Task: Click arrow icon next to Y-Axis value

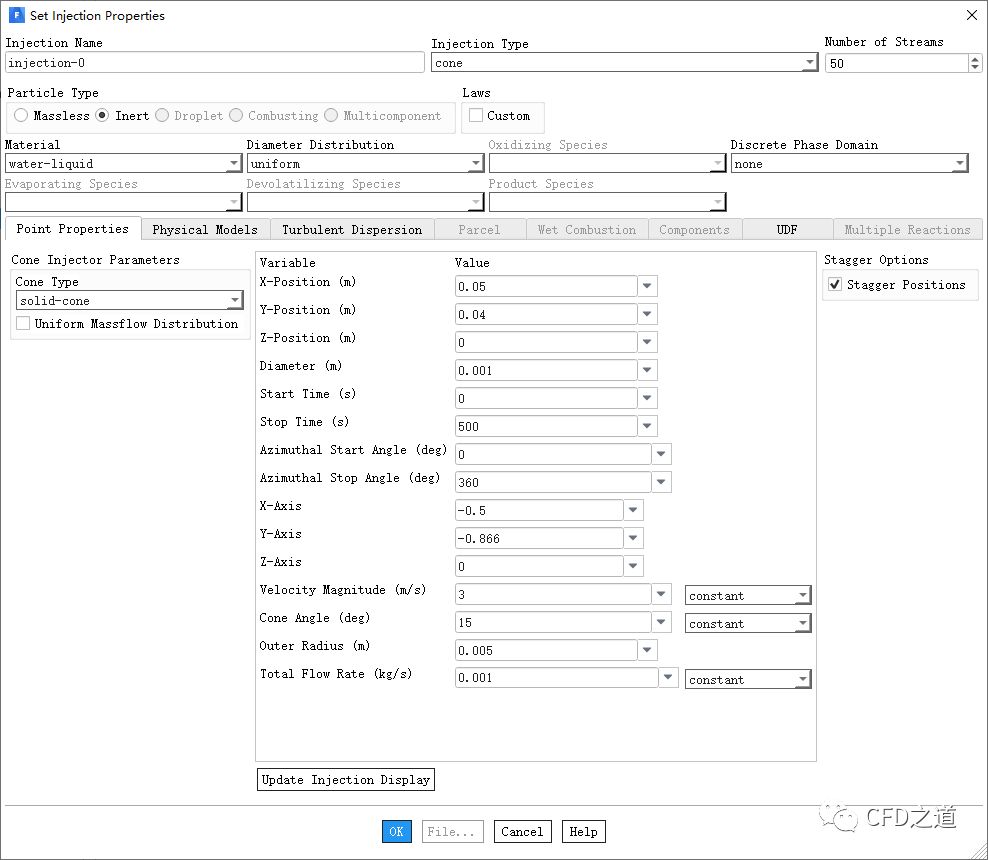Action: 634,539
